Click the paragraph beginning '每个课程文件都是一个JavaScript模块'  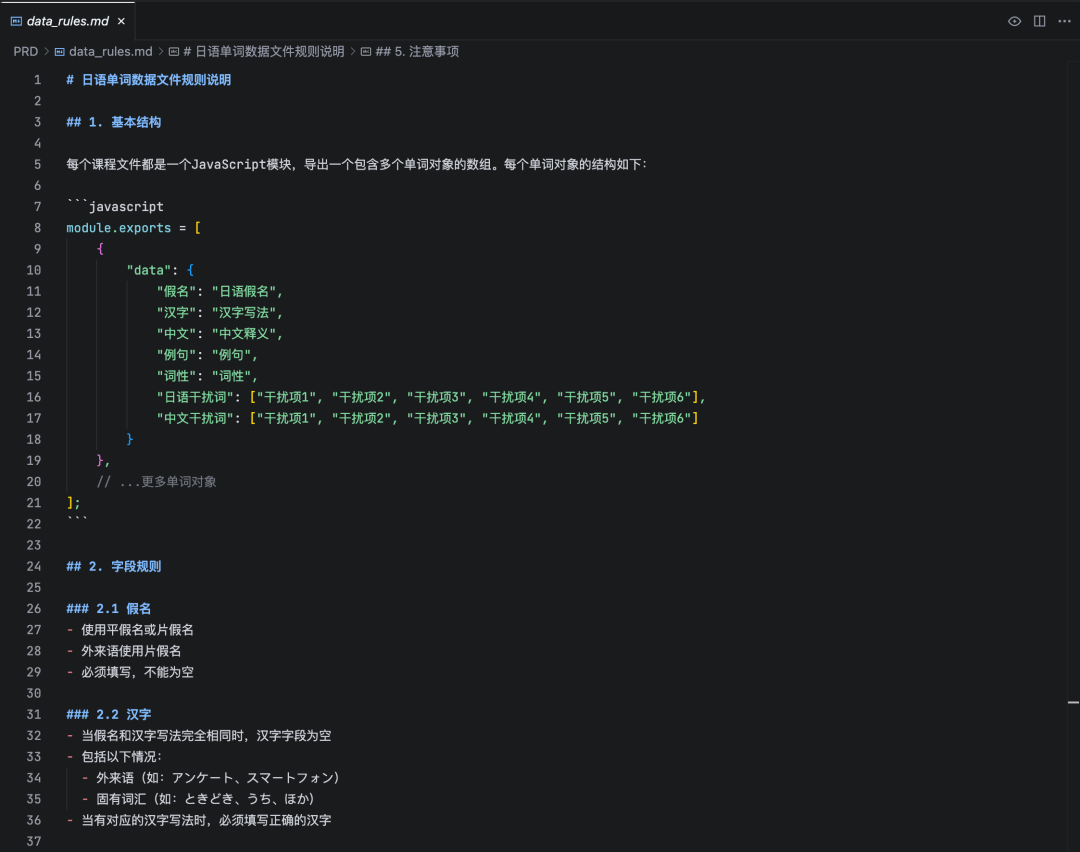pos(356,165)
